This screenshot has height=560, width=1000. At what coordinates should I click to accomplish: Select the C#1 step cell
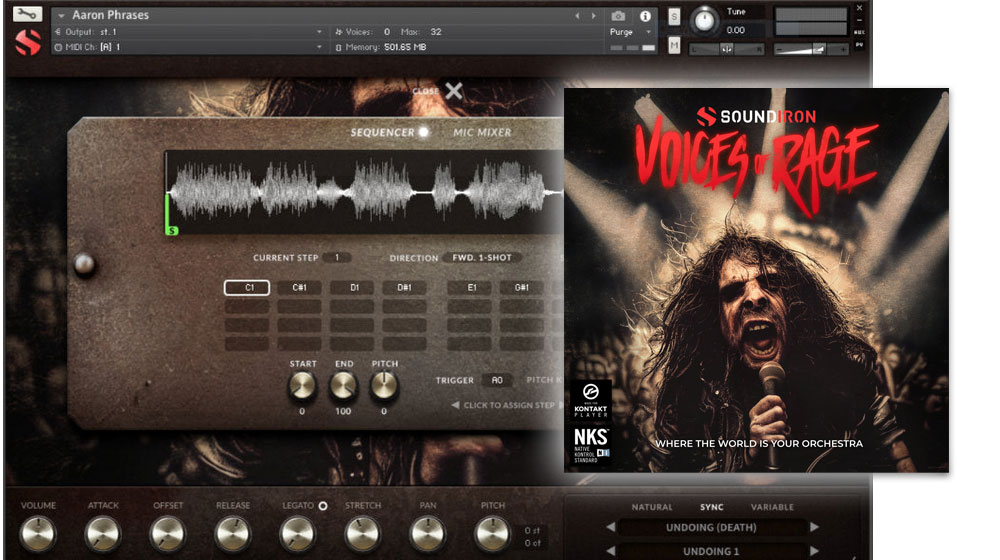[x=299, y=288]
